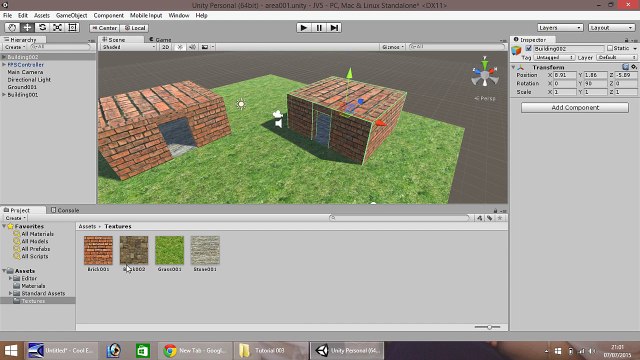Open the Component menu

109,16
